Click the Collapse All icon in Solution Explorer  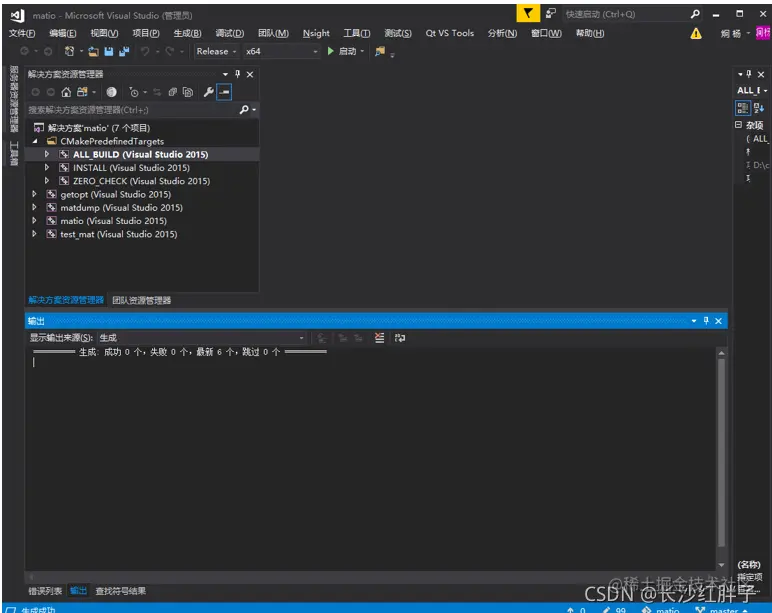pyautogui.click(x=172, y=92)
